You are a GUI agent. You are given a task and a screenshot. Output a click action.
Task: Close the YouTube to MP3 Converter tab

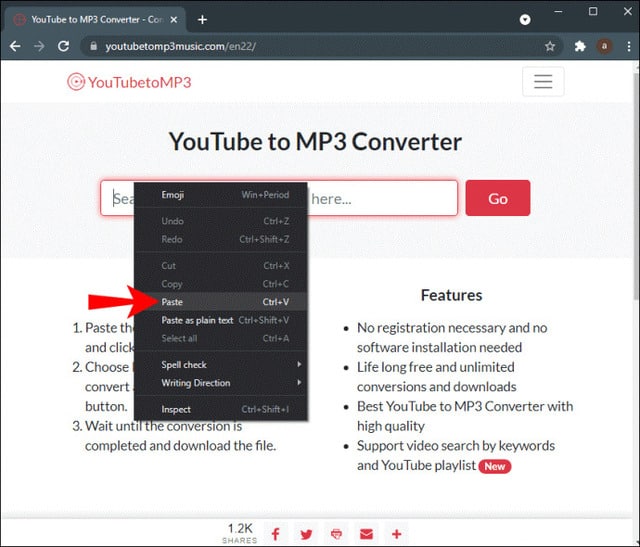pos(174,20)
